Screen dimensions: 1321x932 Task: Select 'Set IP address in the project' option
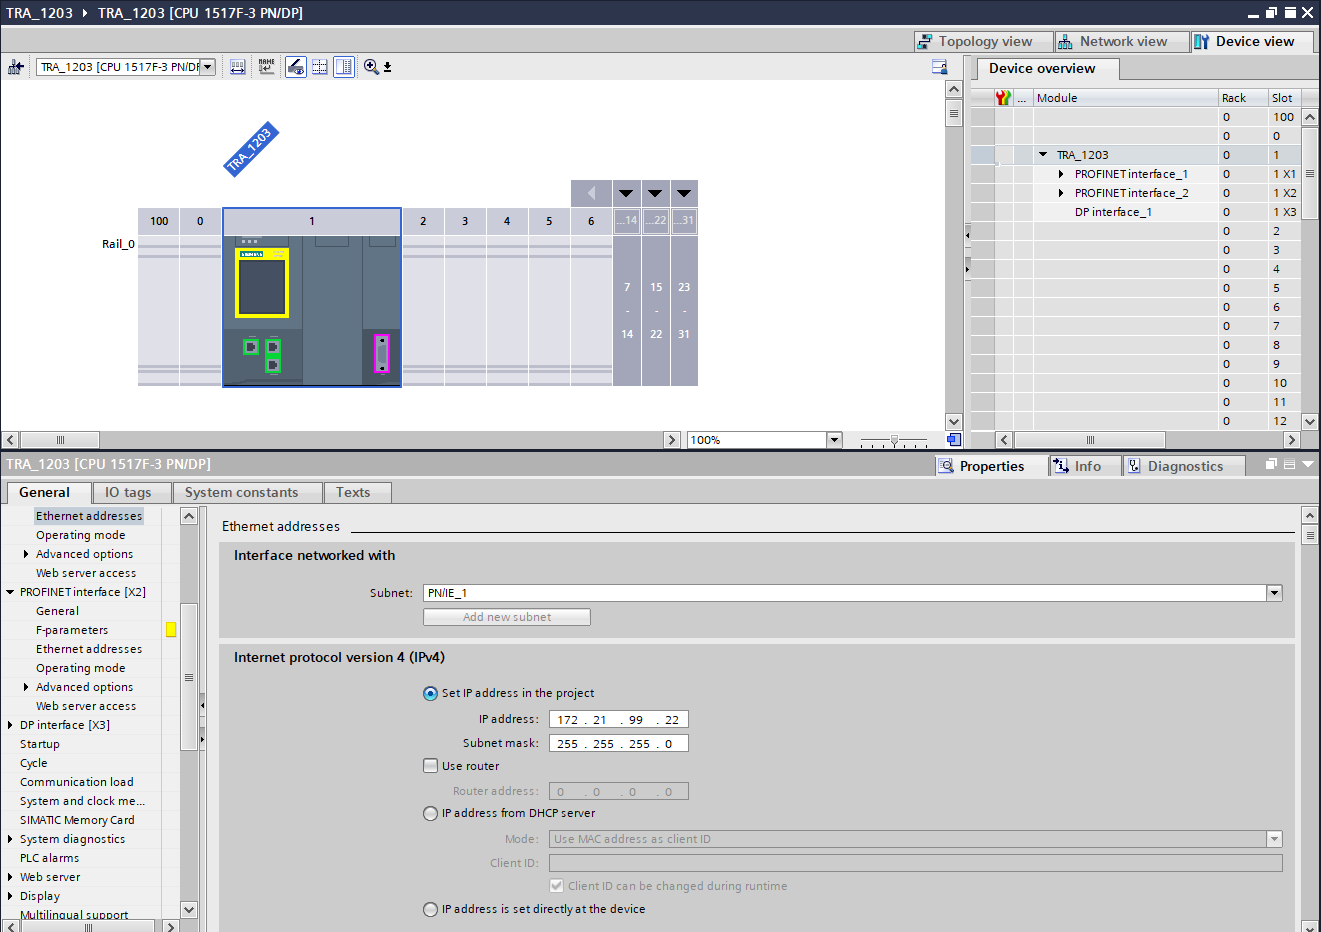coord(431,693)
